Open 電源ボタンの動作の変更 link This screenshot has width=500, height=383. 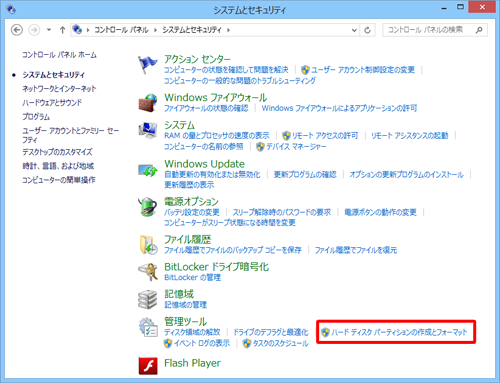380,212
